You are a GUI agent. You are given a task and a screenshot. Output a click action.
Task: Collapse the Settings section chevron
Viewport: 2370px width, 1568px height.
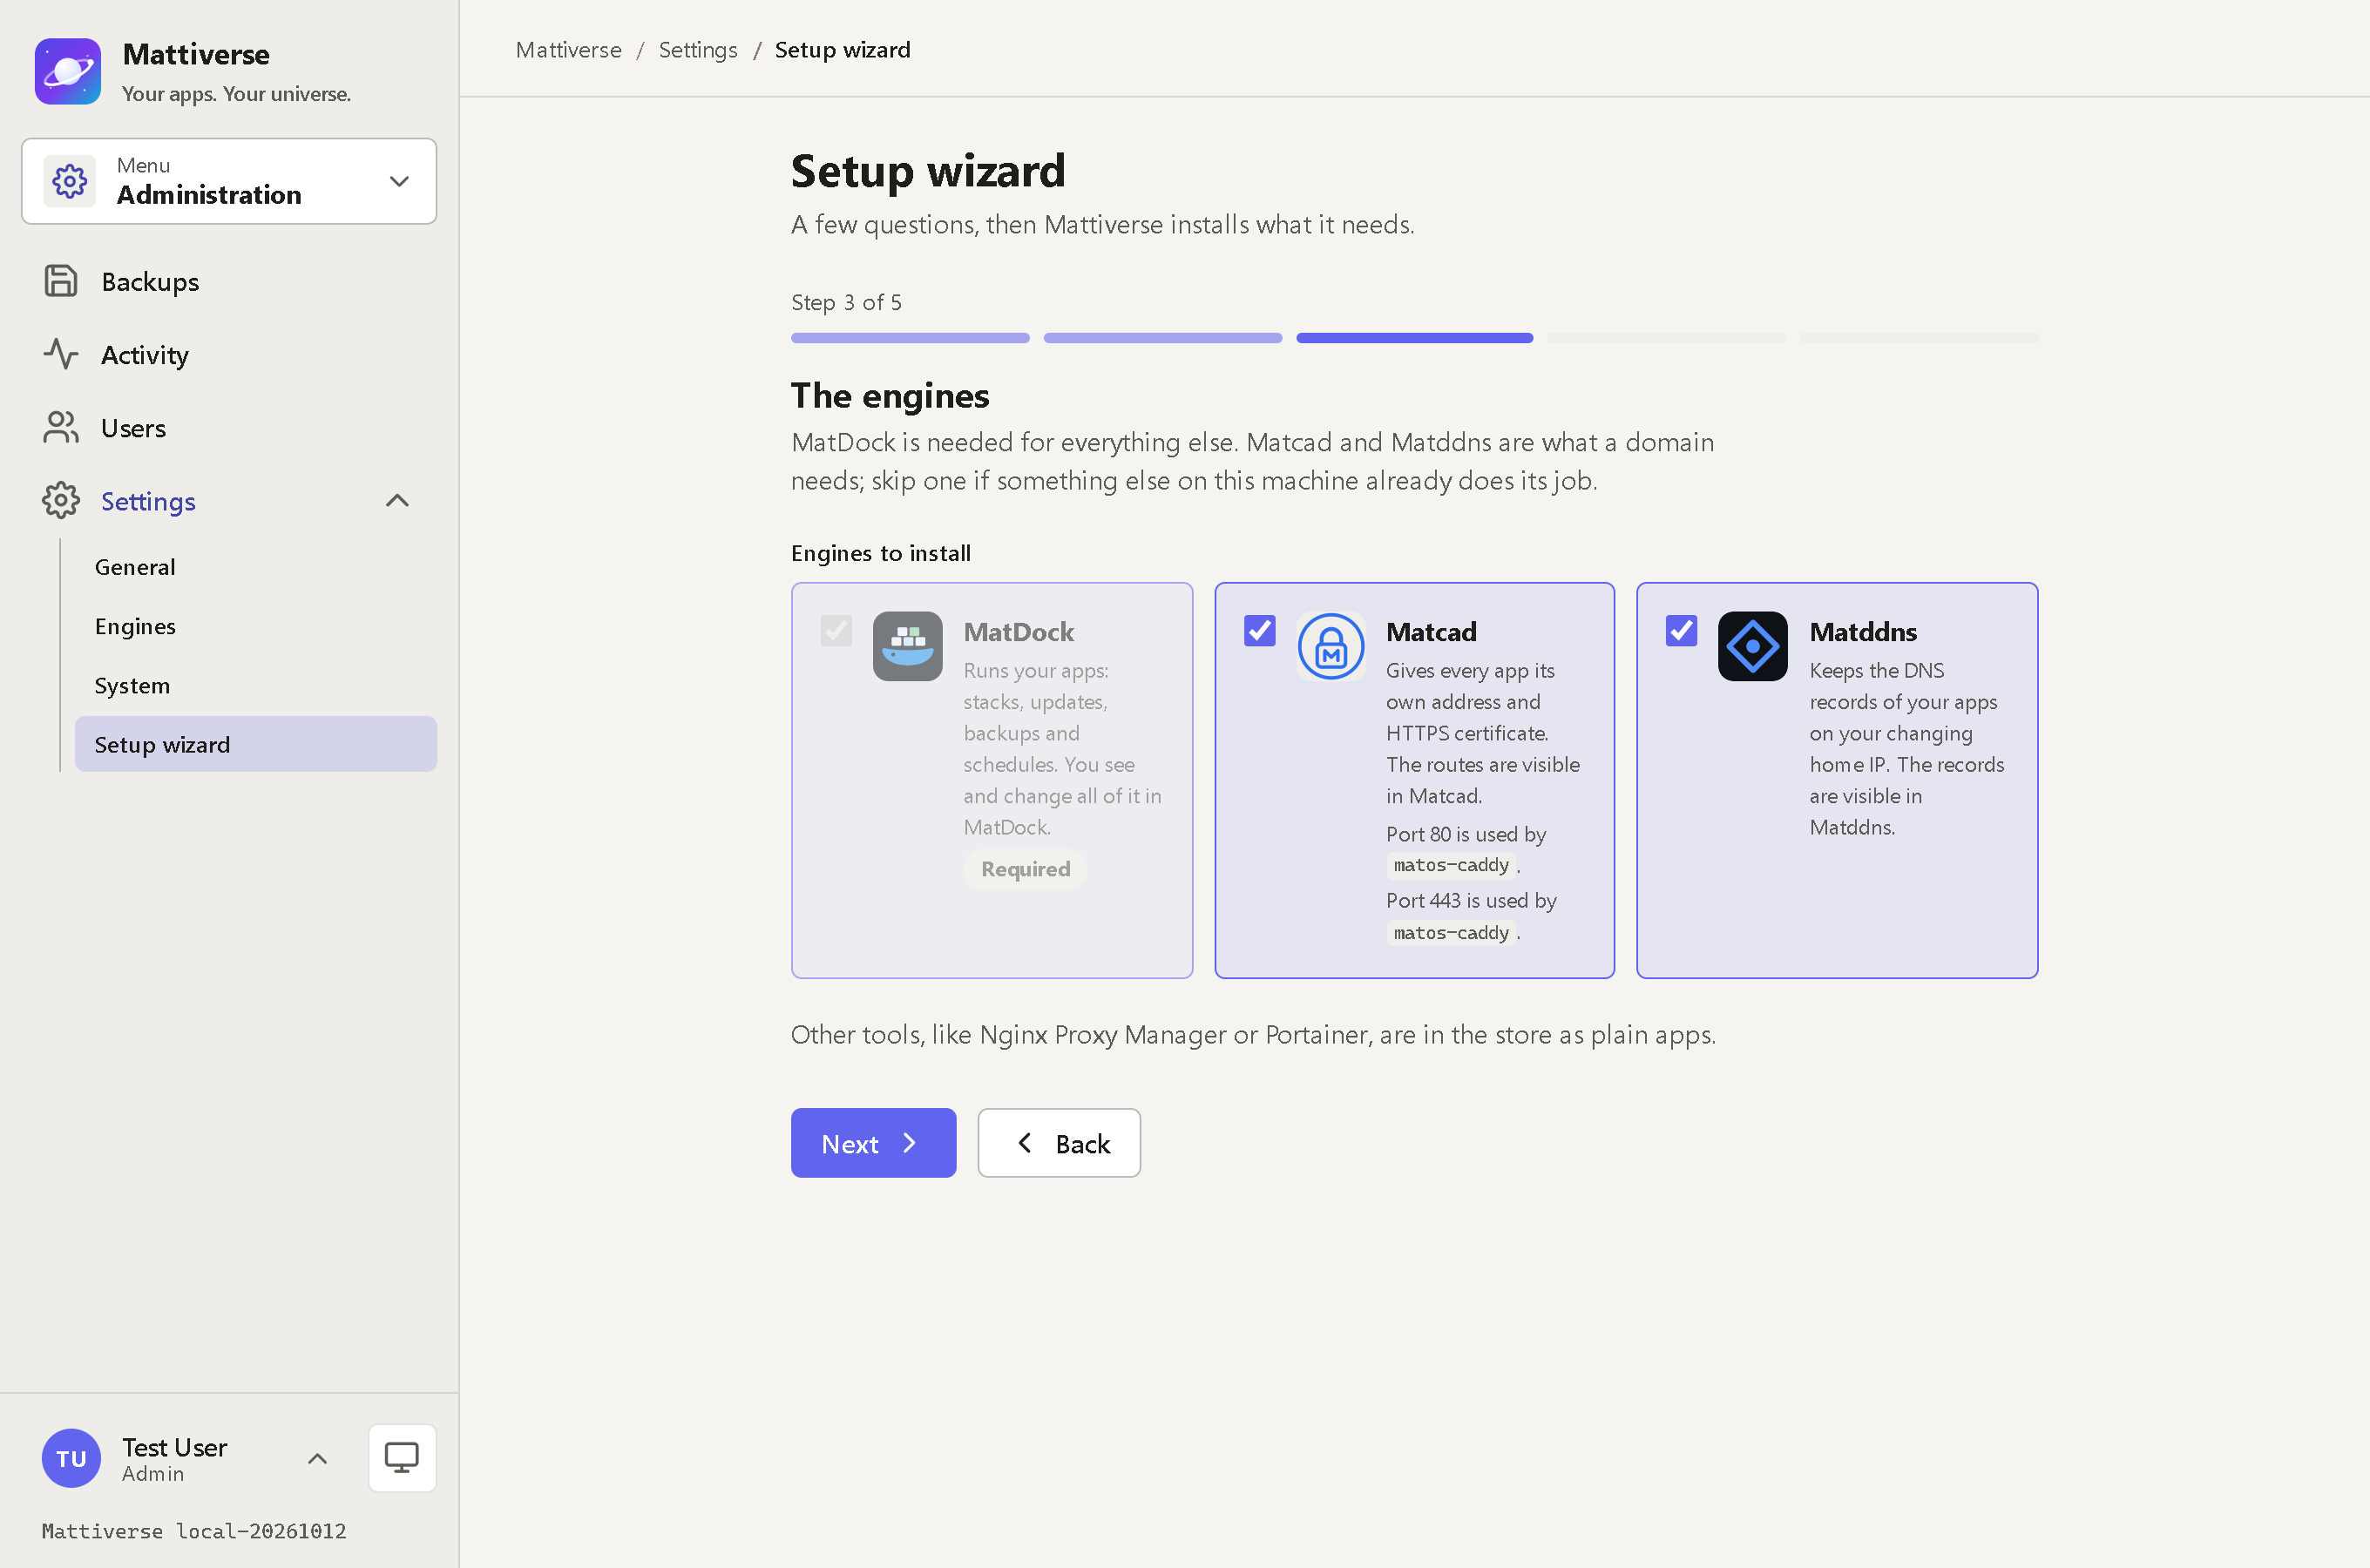(x=397, y=500)
